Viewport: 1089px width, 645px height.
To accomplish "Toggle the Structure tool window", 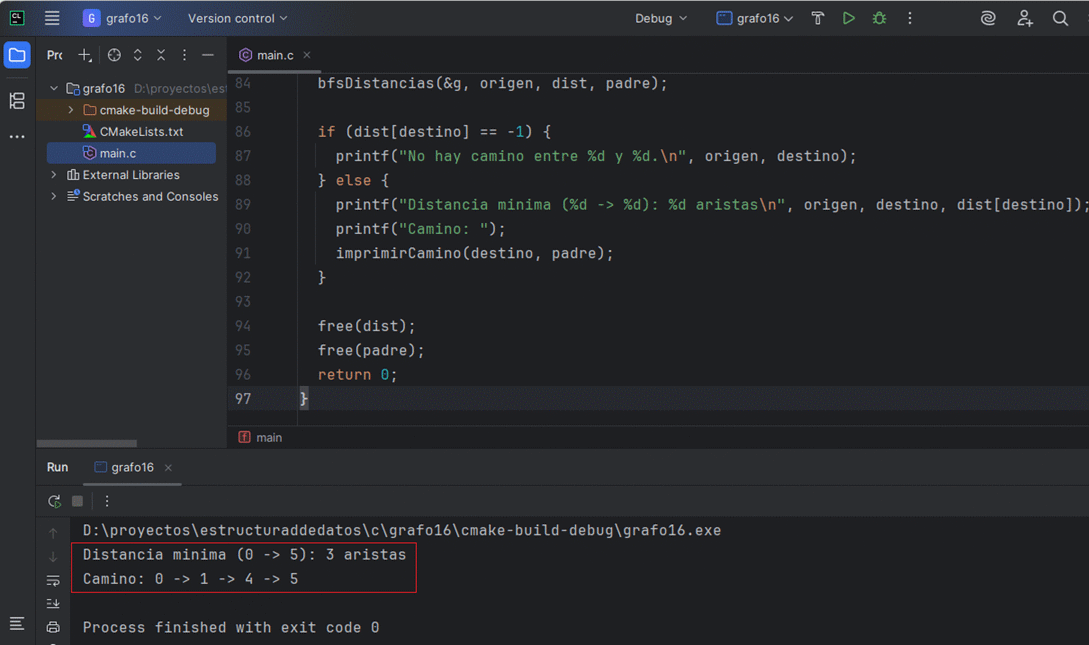I will [x=17, y=101].
